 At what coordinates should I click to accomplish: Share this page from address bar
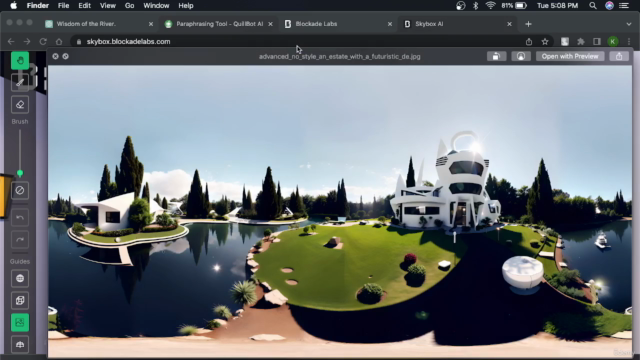(x=529, y=42)
